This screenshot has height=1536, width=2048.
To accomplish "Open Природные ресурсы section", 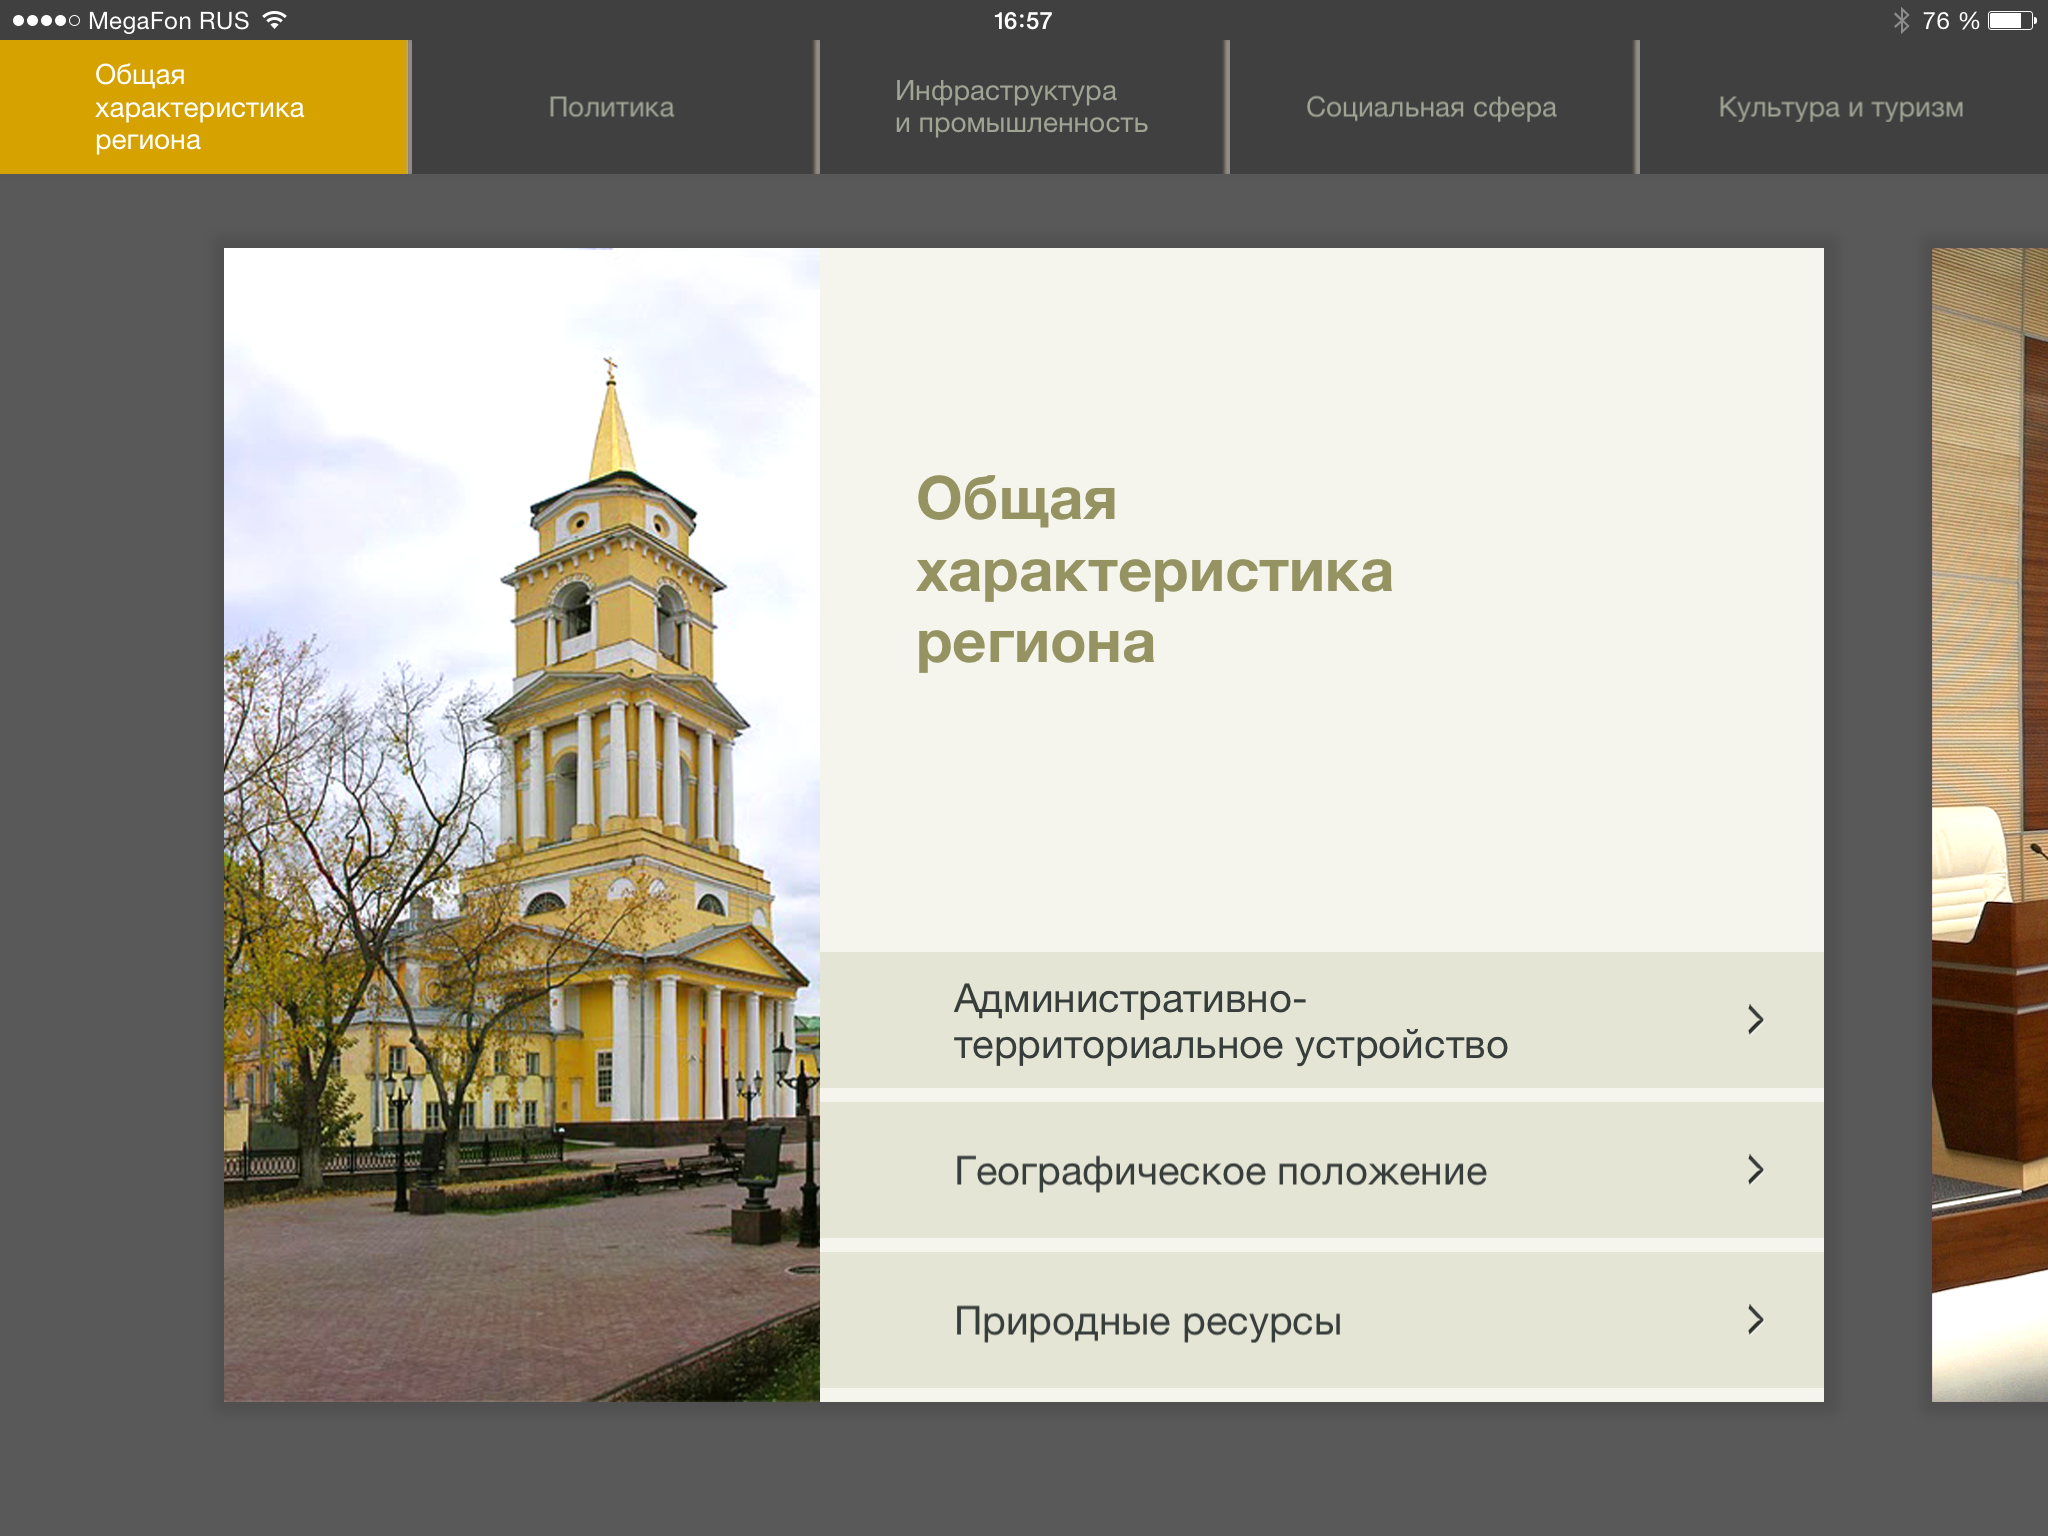I will pos(1147,1321).
